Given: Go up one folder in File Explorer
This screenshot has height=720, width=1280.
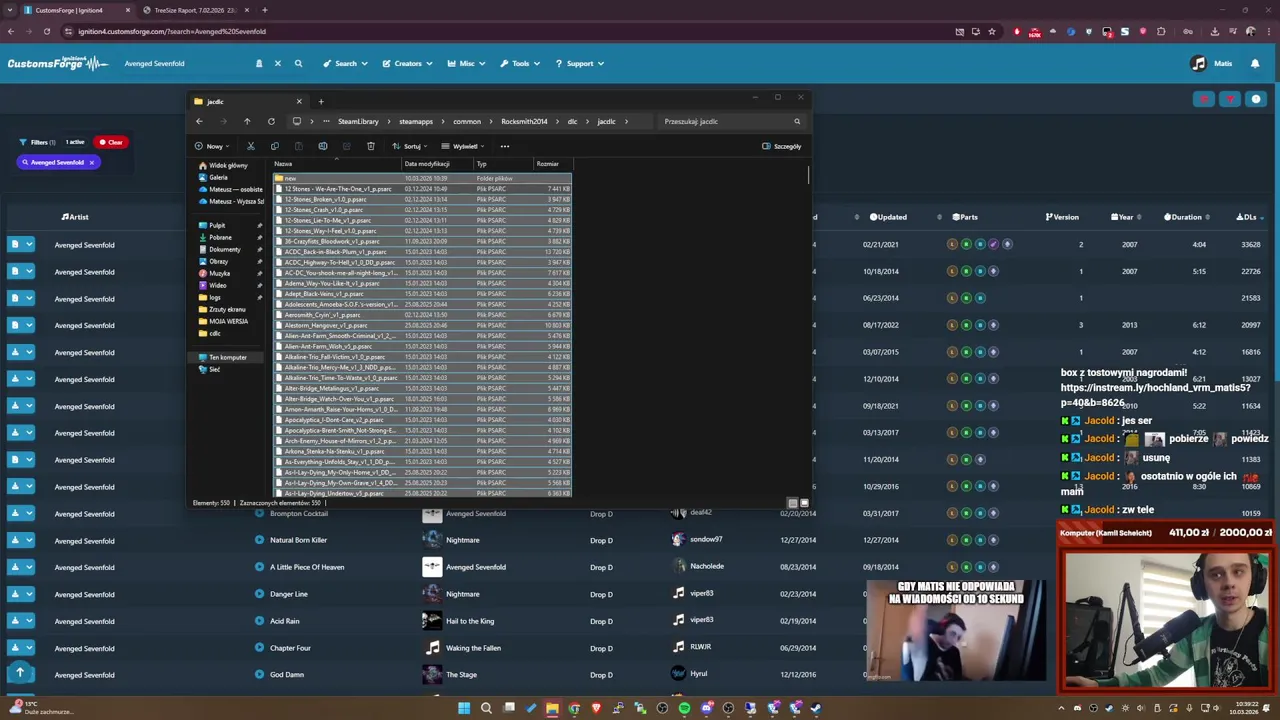Looking at the screenshot, I should pos(247,121).
